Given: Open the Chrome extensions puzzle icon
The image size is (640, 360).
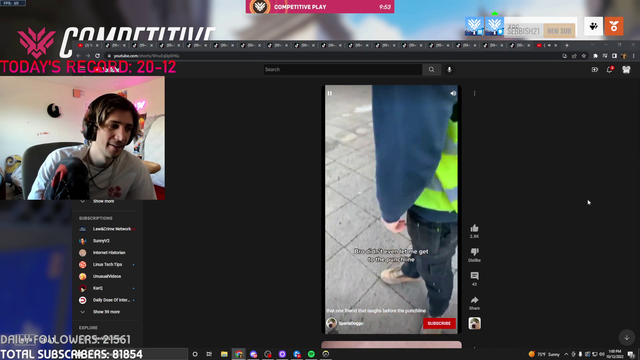Looking at the screenshot, I should coord(596,56).
